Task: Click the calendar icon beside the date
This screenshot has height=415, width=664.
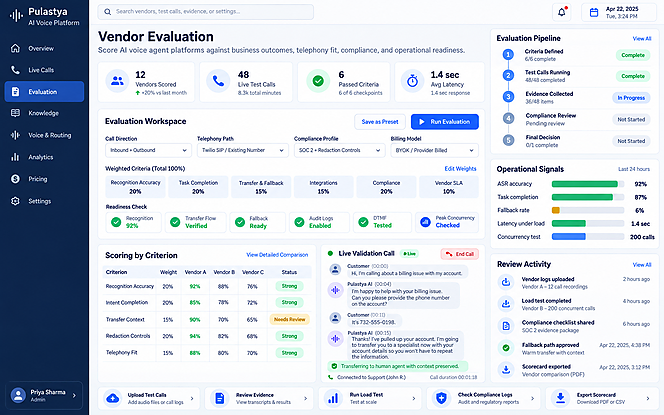Action: (594, 12)
